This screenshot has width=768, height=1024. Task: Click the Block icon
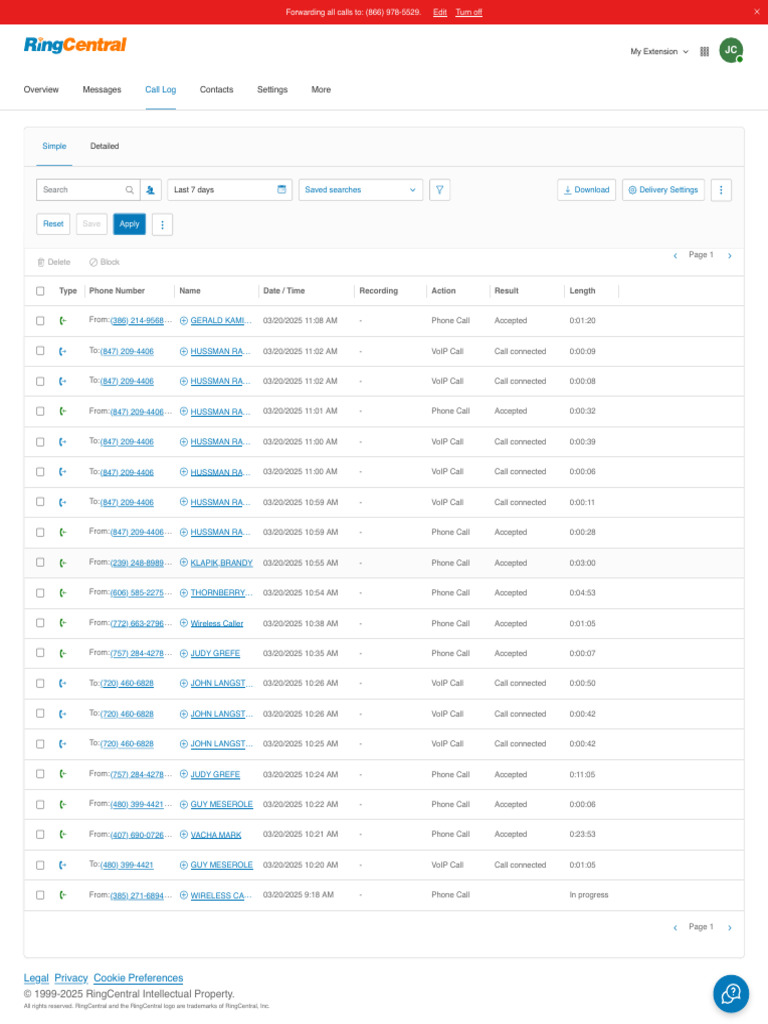(93, 263)
